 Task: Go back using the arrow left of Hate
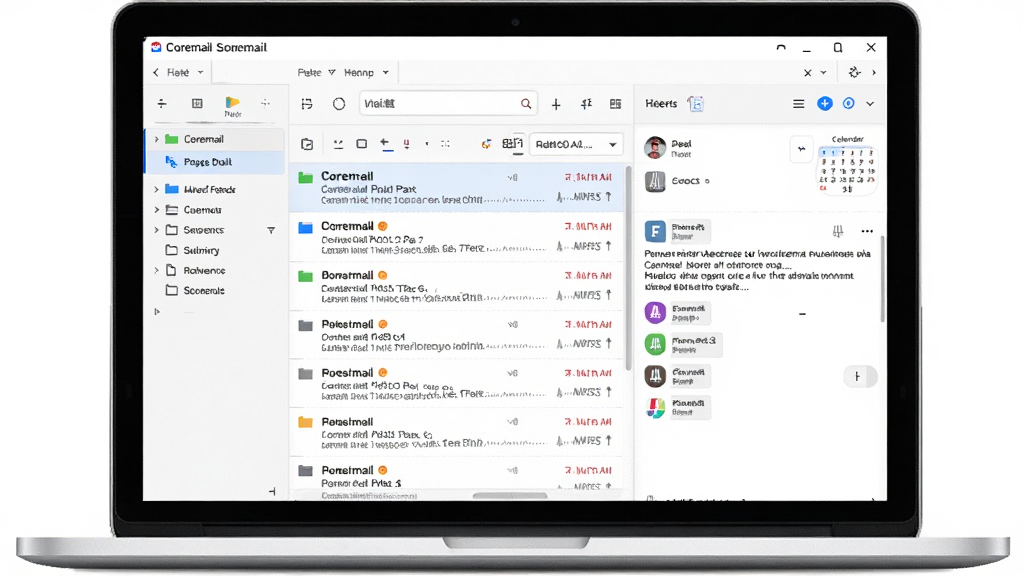155,72
